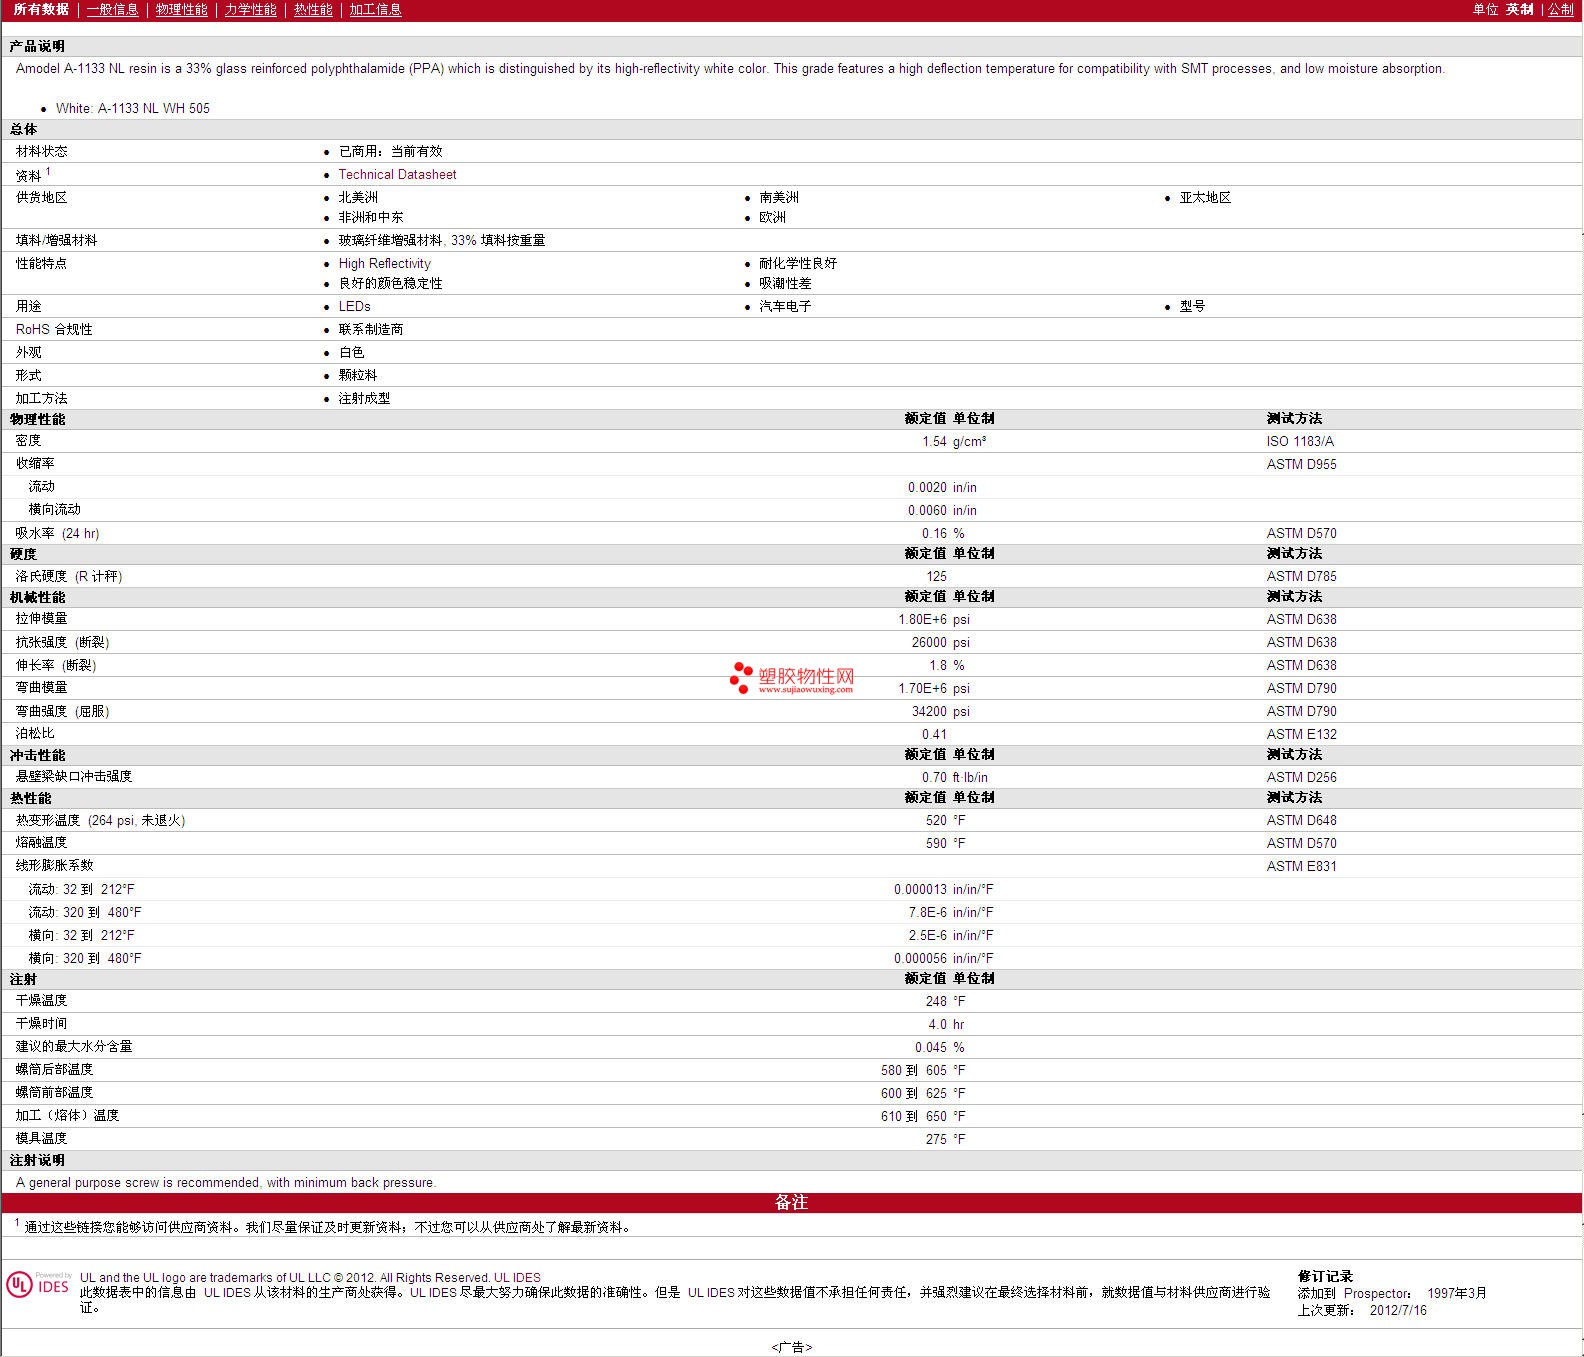
Task: Click the <广告> placeholder at bottom
Action: [x=791, y=1347]
